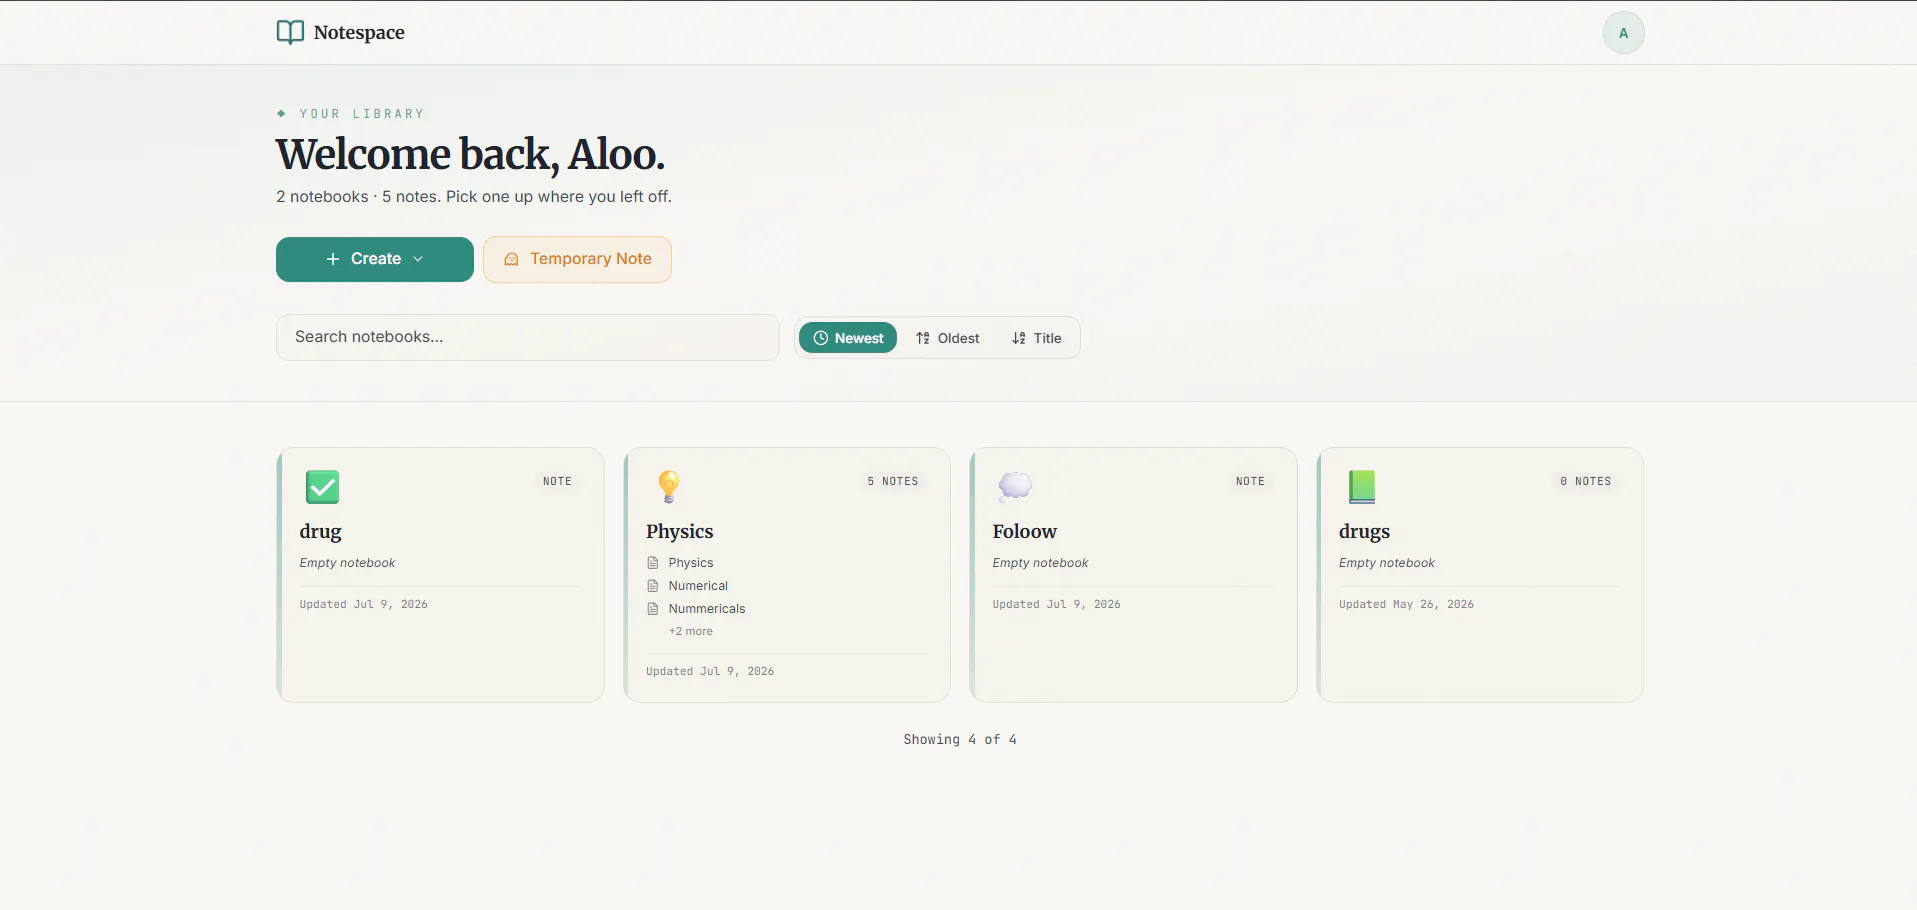The image size is (1917, 910).
Task: Click Empty notebook text on drugs card
Action: tap(1387, 563)
